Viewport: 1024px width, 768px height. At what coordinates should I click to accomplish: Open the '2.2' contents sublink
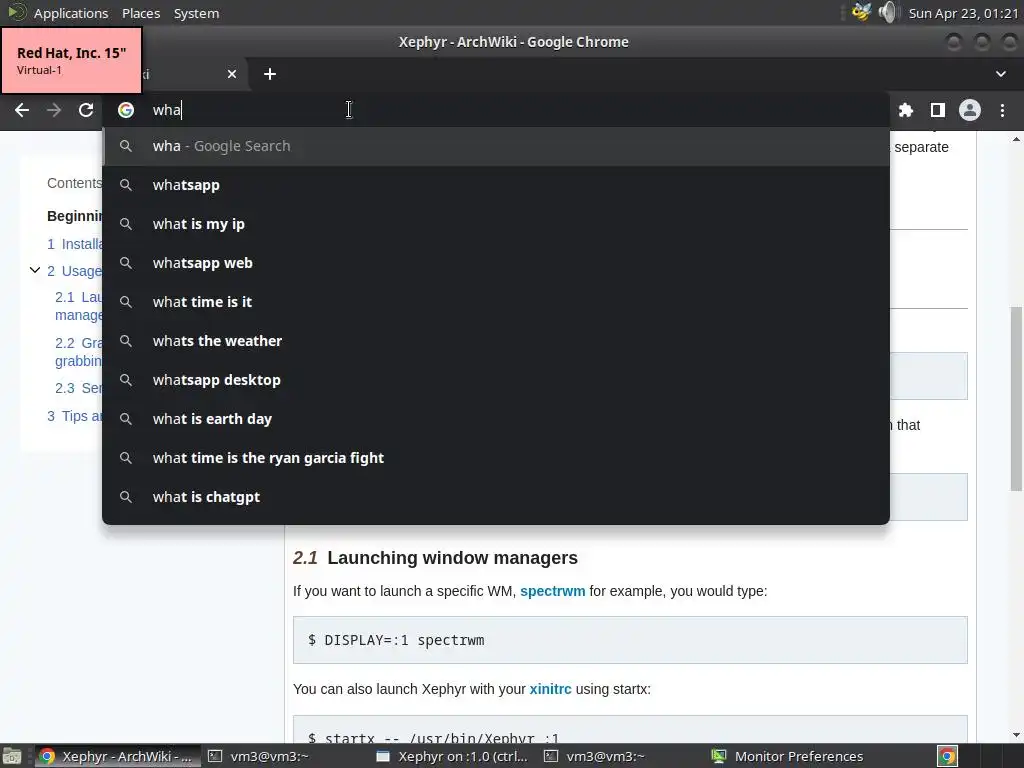pos(78,352)
